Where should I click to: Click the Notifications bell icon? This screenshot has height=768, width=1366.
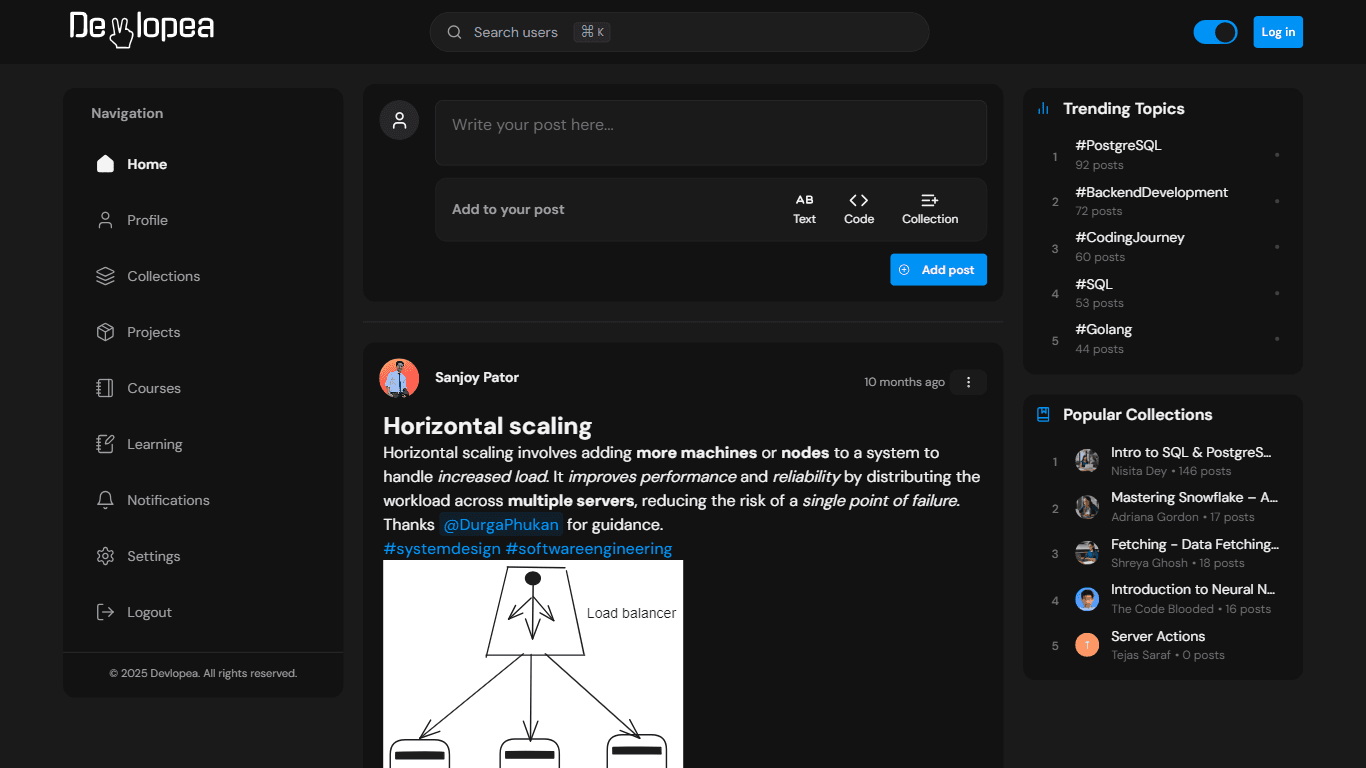[105, 500]
